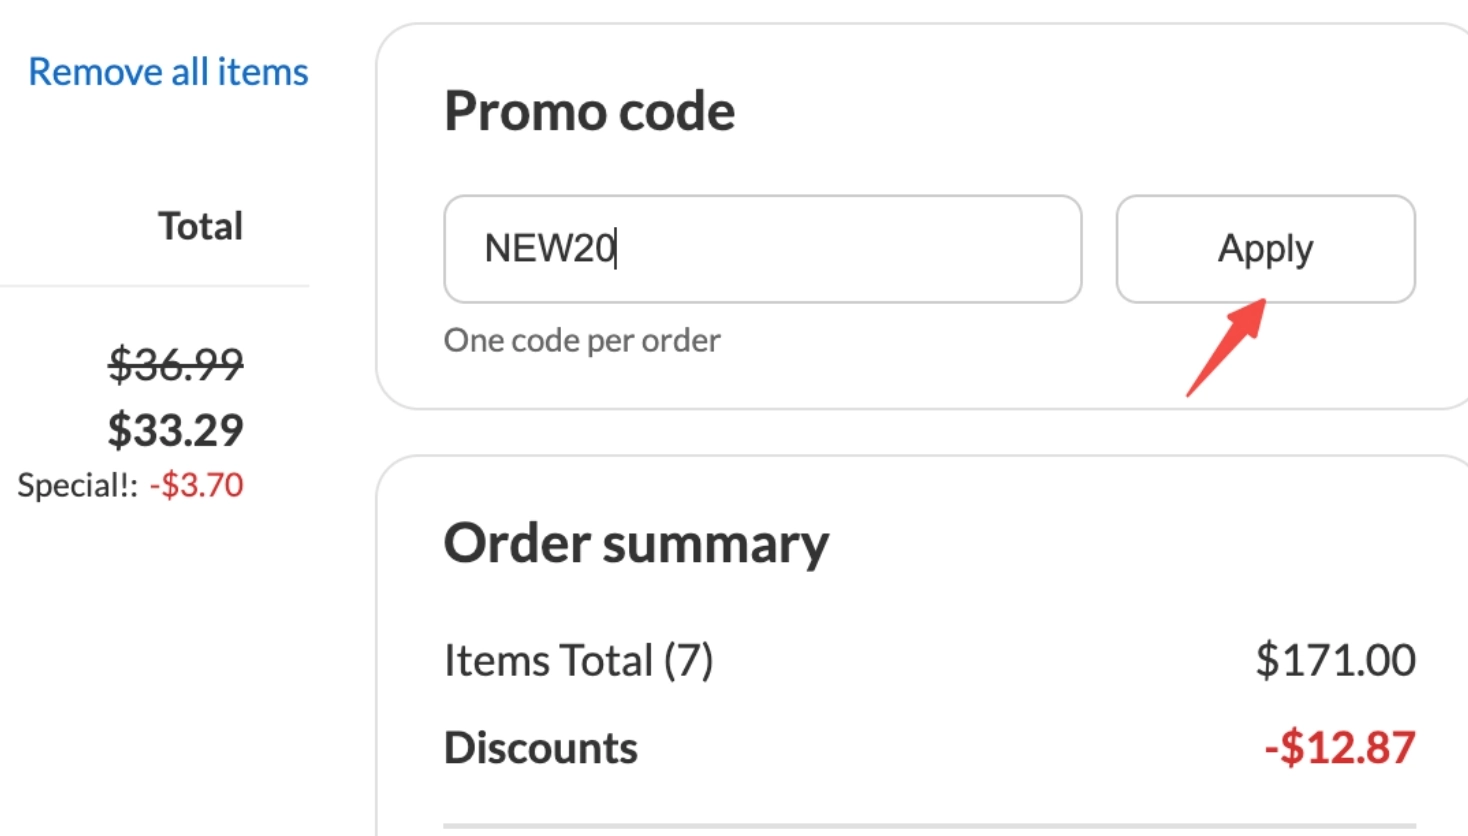Click the "Discounts" label
The width and height of the screenshot is (1468, 836).
pos(540,746)
